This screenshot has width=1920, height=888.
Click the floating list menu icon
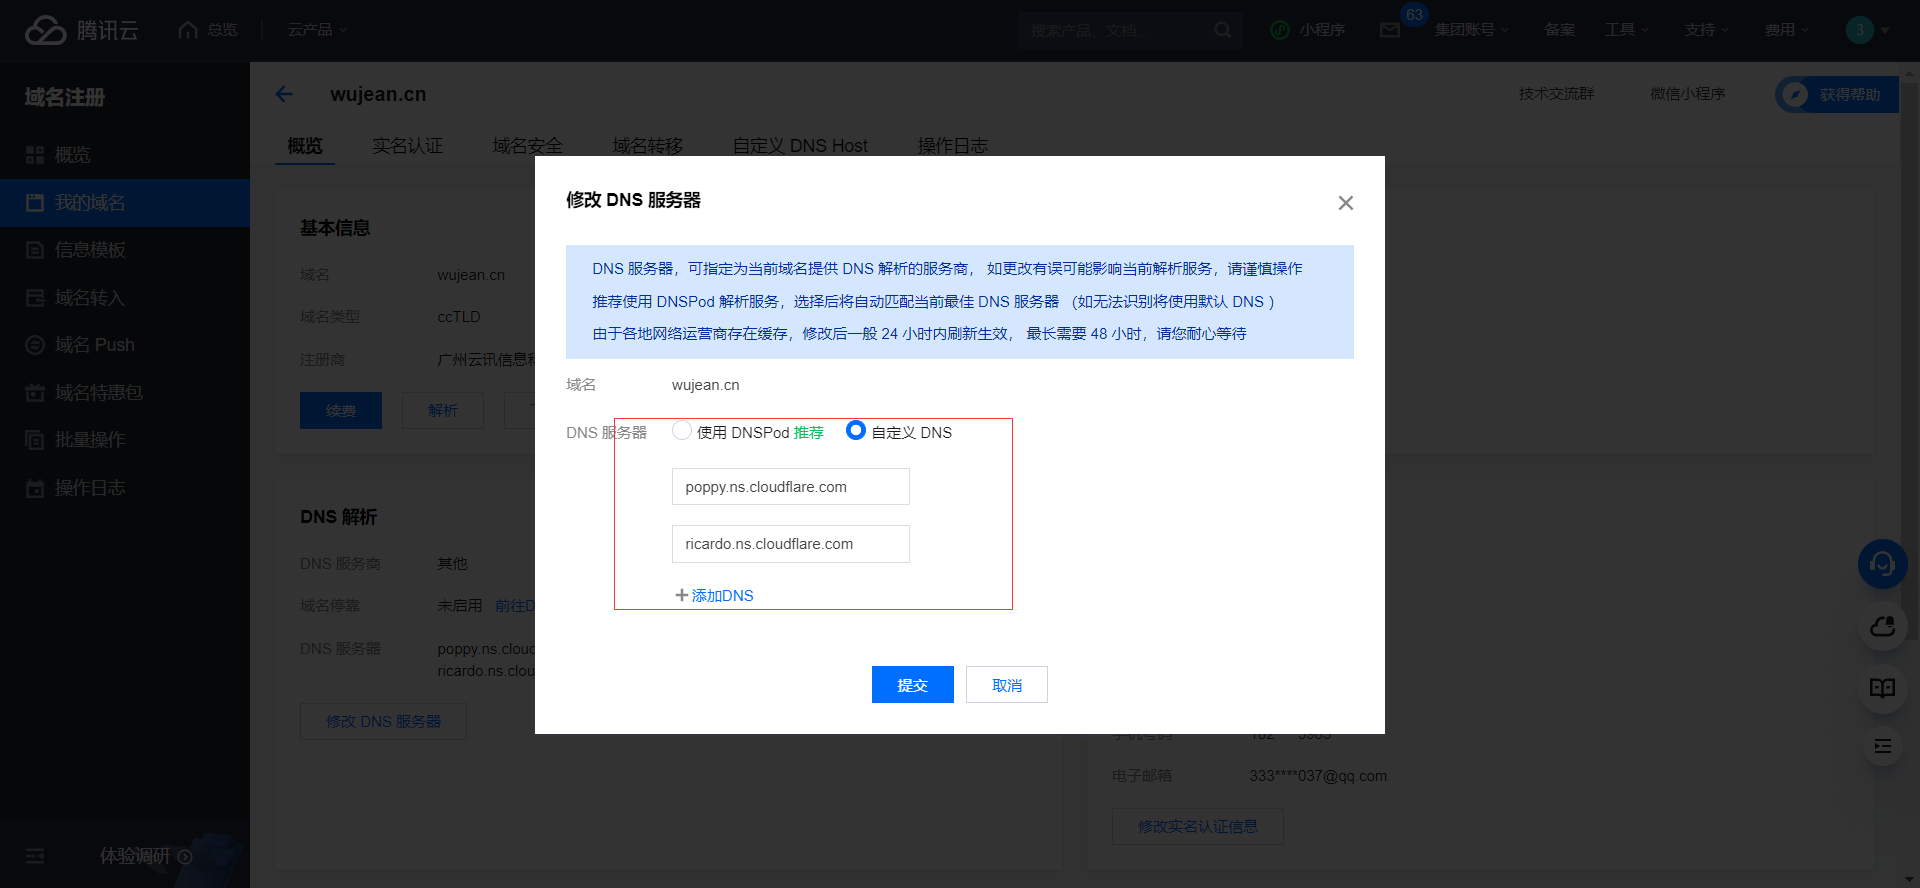tap(1882, 746)
